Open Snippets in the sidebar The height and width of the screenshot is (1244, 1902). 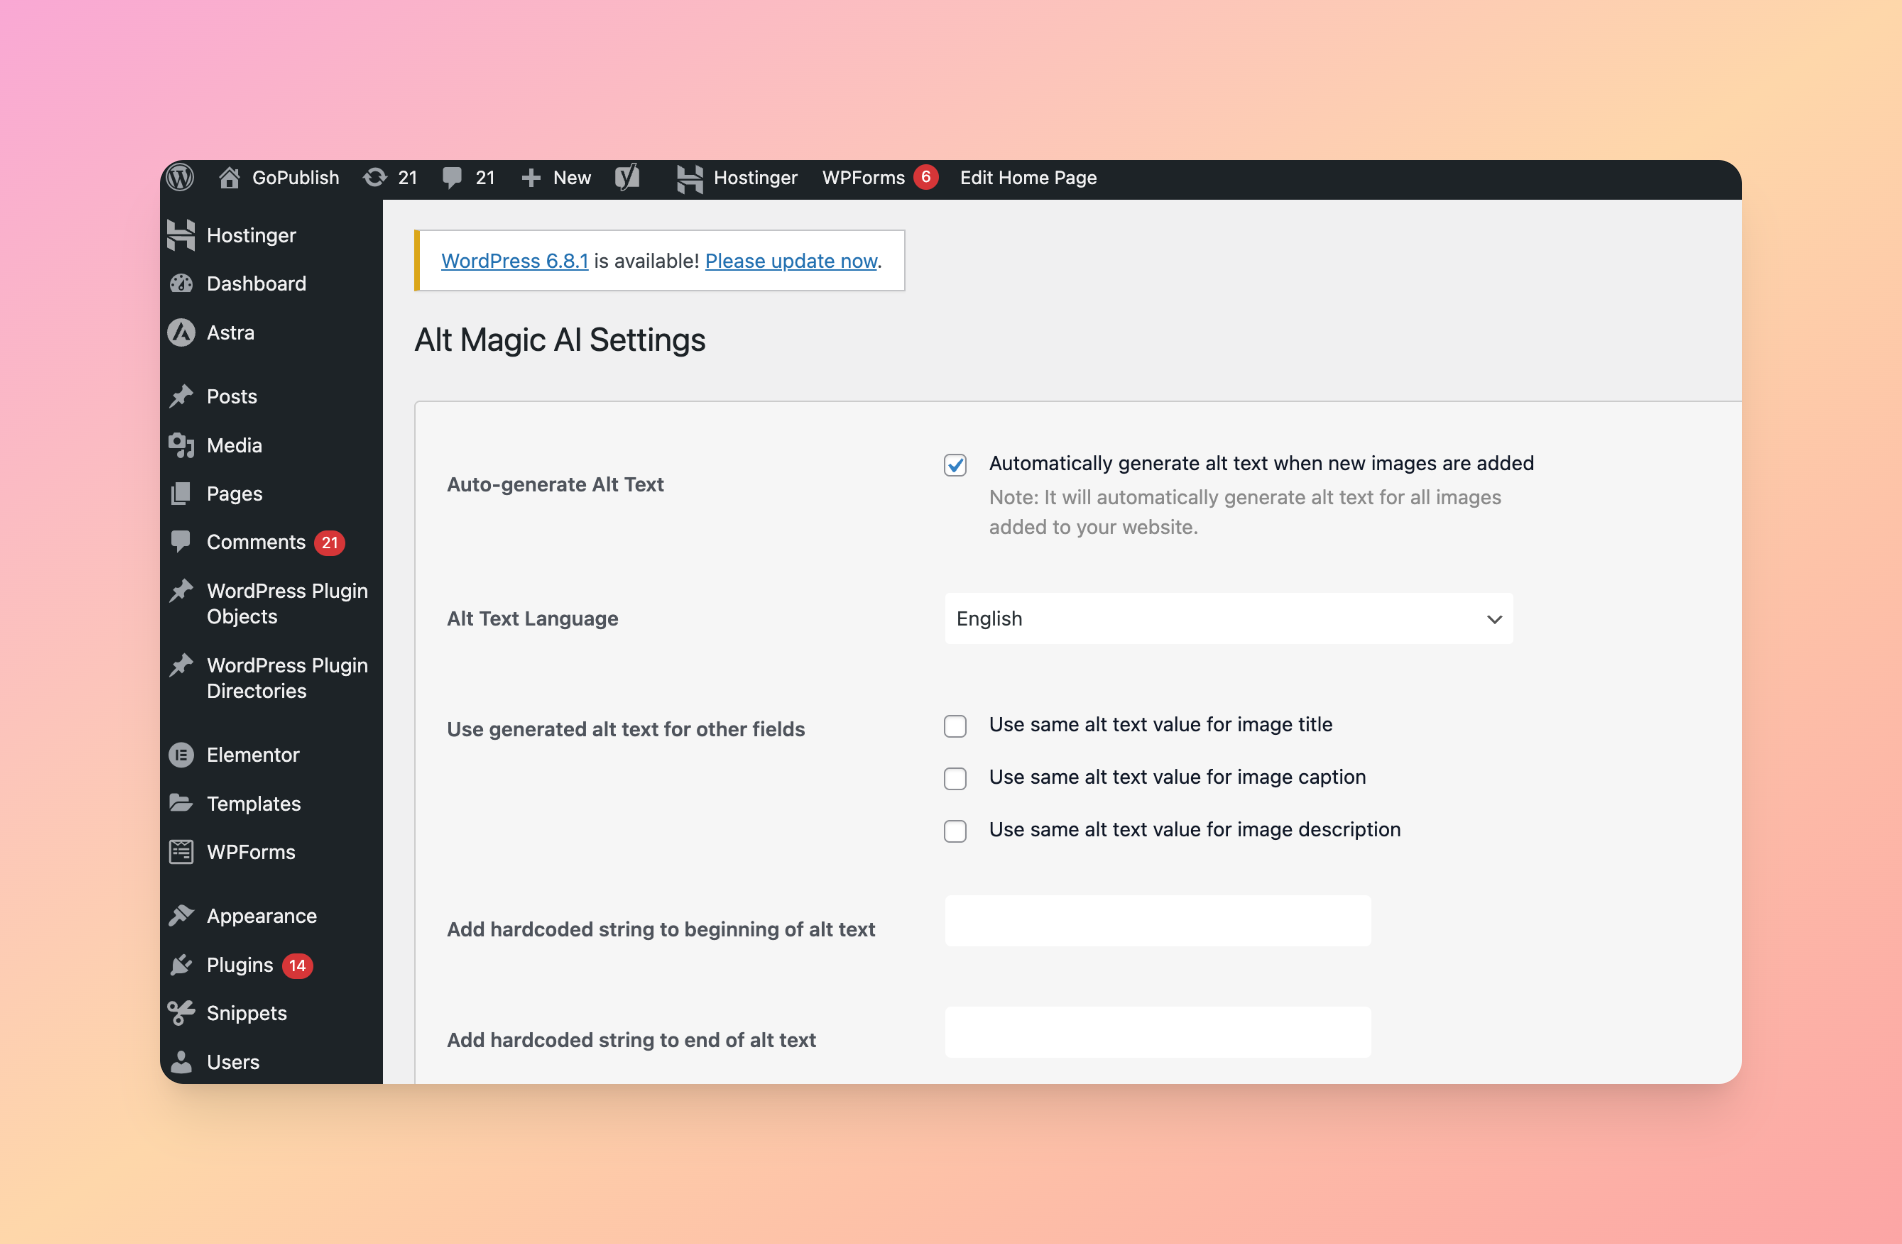click(271, 1013)
